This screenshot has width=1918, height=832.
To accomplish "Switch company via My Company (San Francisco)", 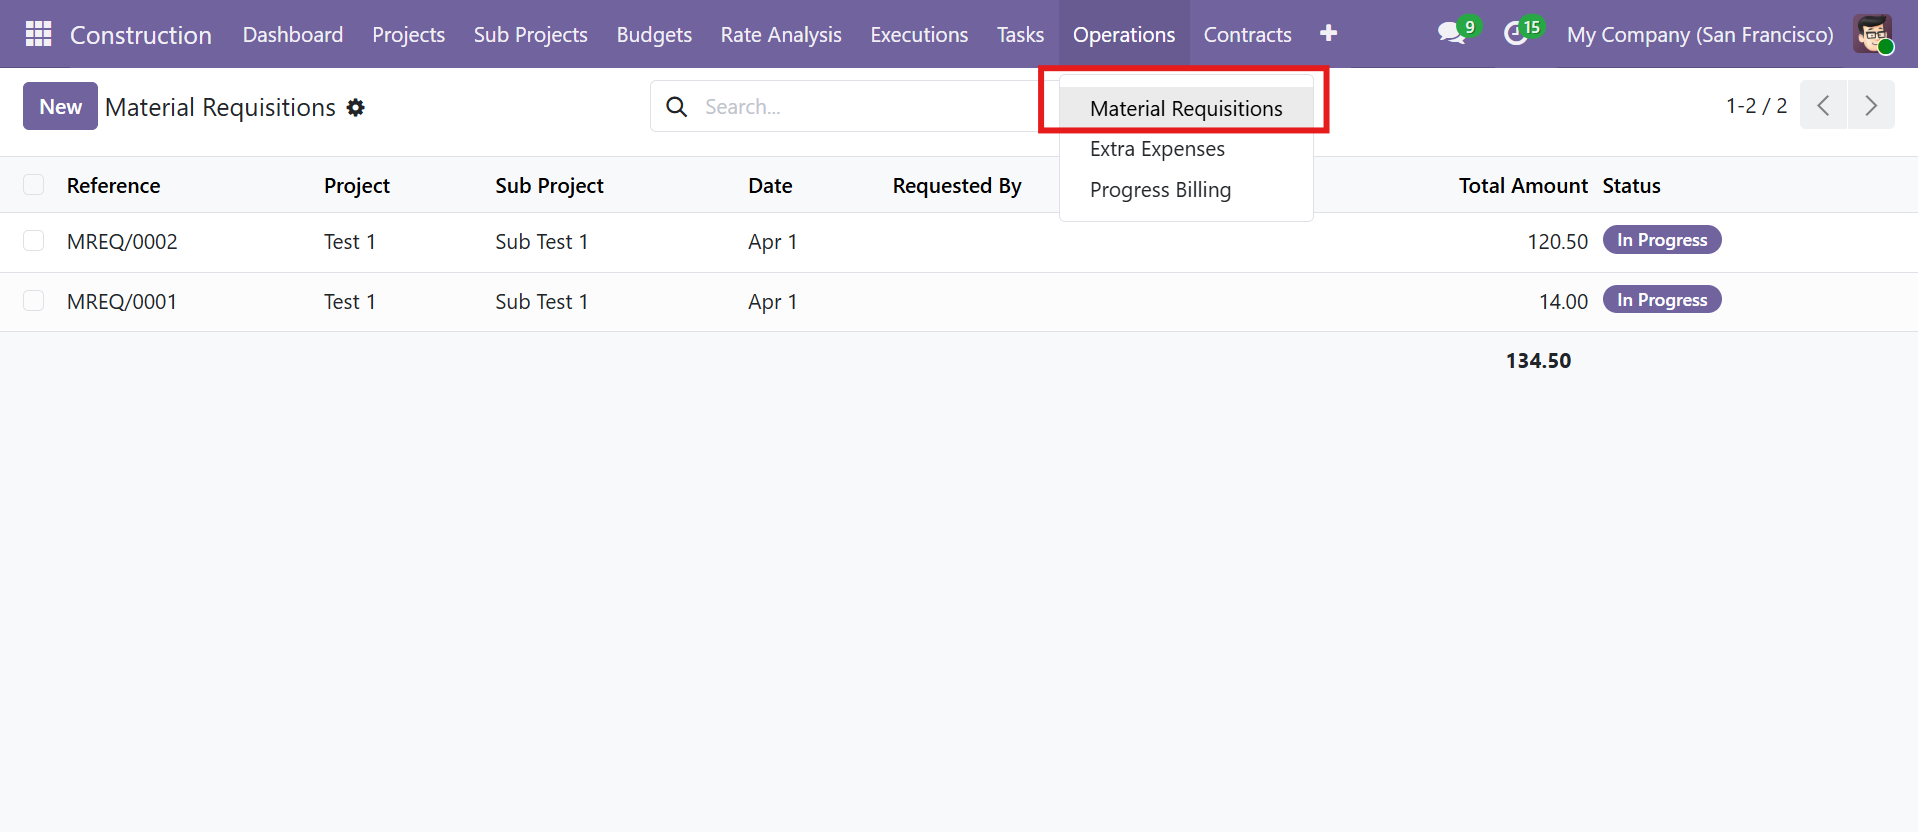I will [x=1700, y=34].
